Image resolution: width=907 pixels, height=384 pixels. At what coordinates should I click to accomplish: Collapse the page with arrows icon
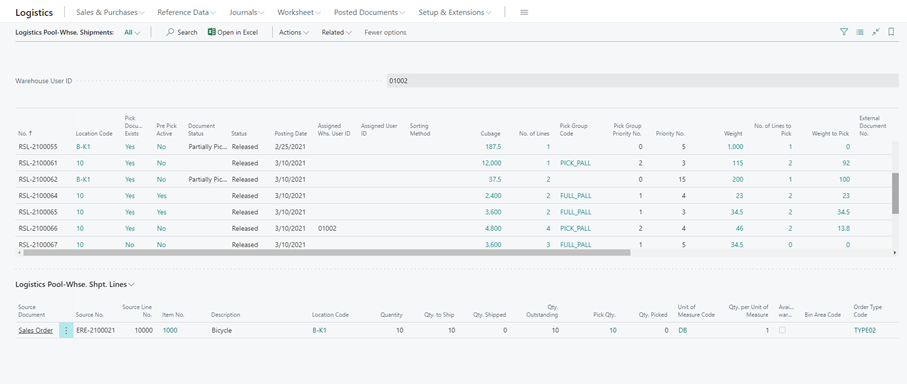[x=876, y=32]
